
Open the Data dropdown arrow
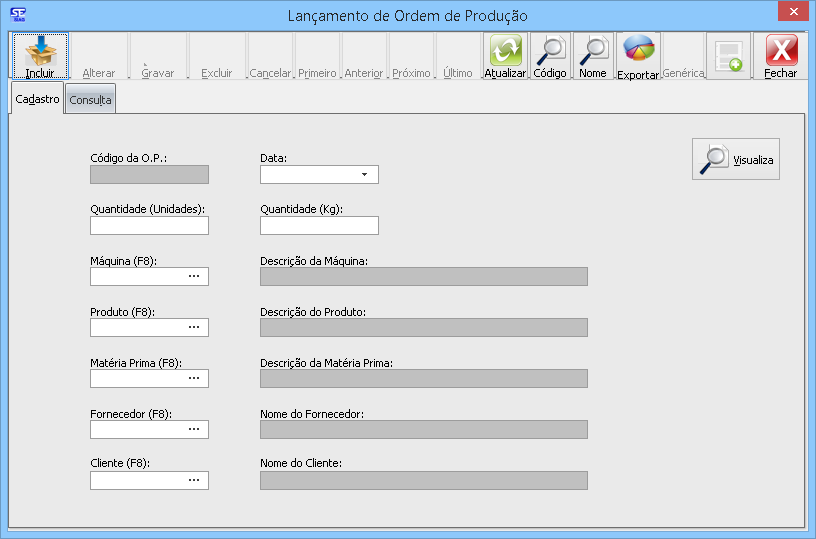tap(364, 175)
